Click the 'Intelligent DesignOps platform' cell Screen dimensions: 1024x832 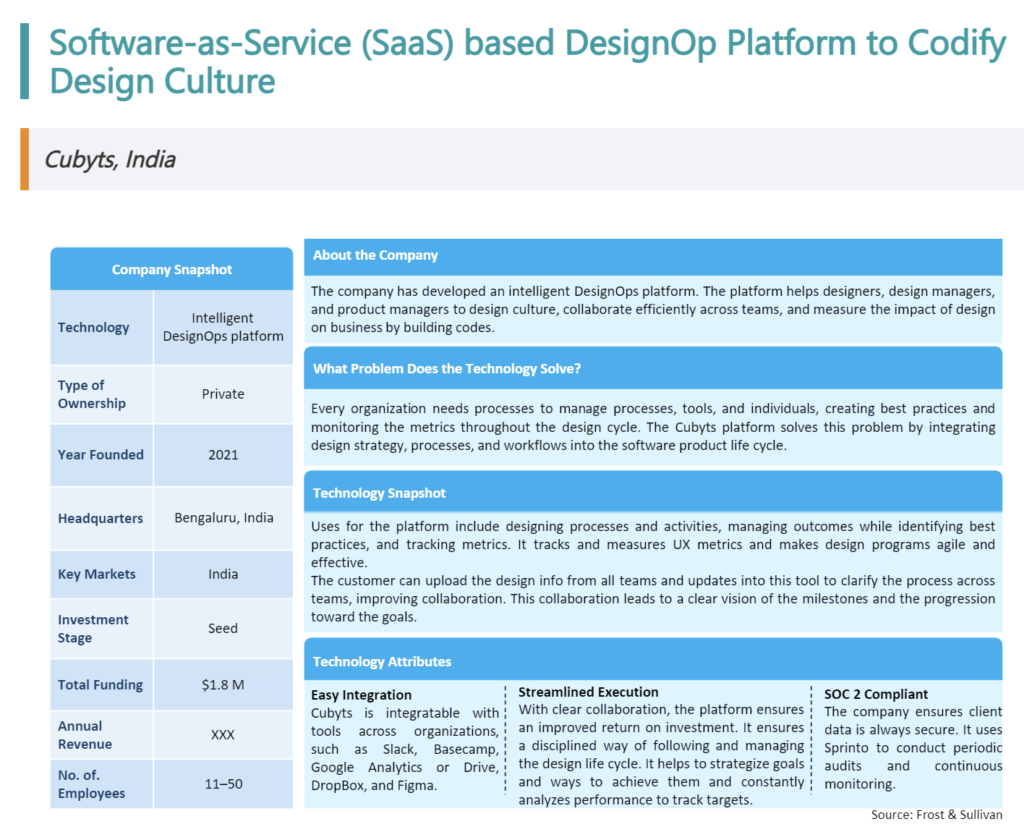(x=223, y=327)
